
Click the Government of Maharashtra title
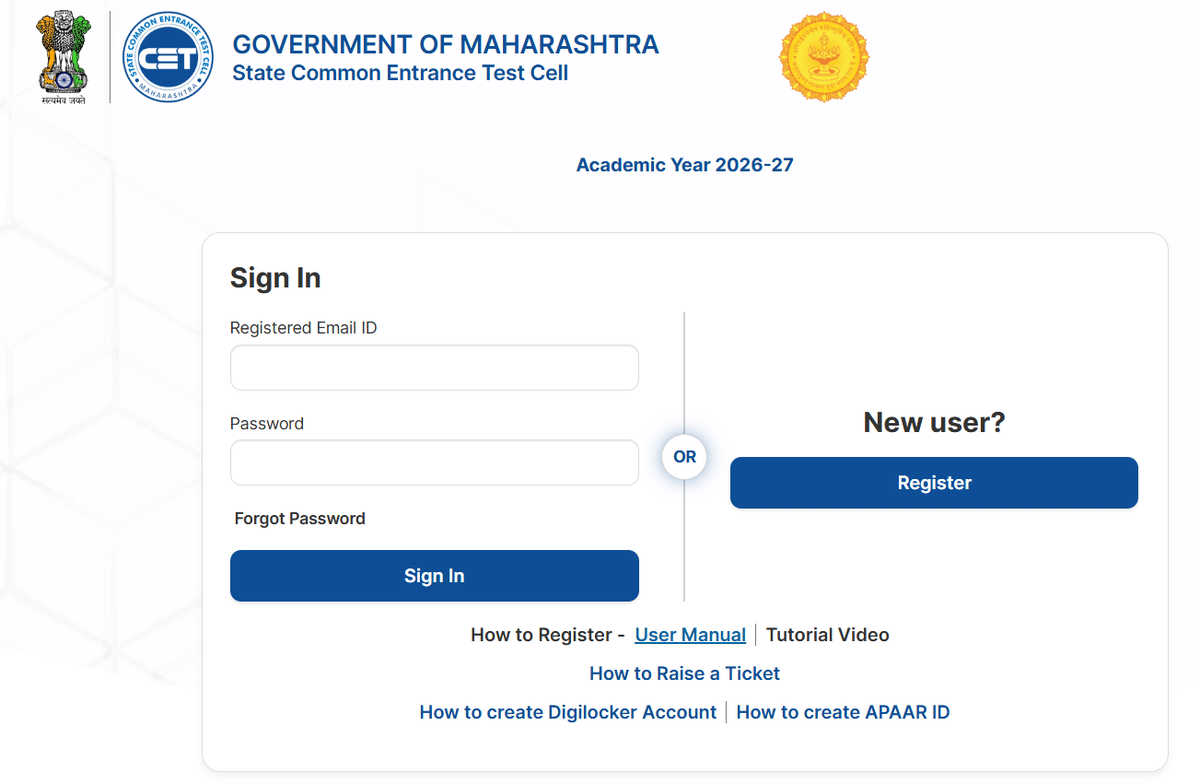click(x=445, y=44)
